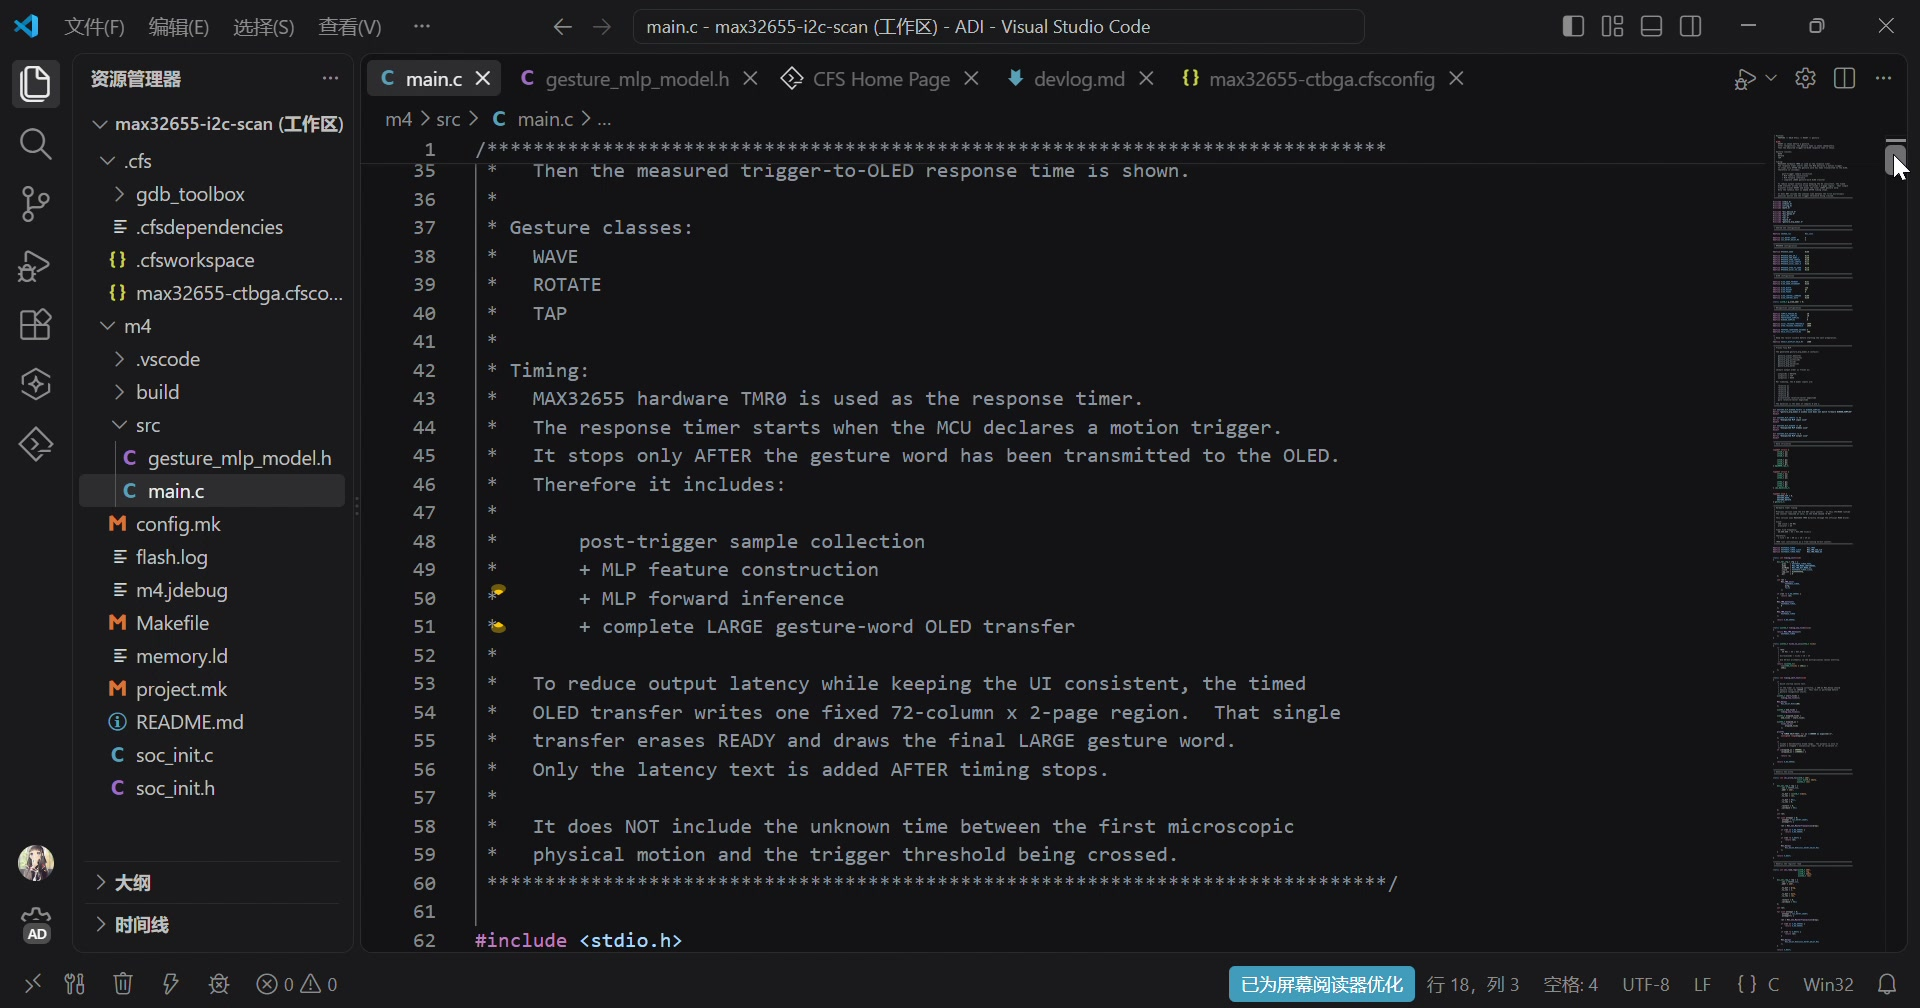The image size is (1920, 1008).
Task: Open Customize Layout button
Action: [1612, 26]
